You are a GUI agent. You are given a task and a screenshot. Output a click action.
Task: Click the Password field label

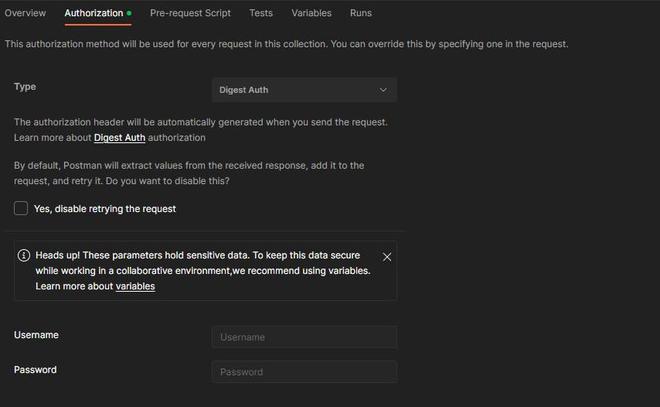[35, 370]
